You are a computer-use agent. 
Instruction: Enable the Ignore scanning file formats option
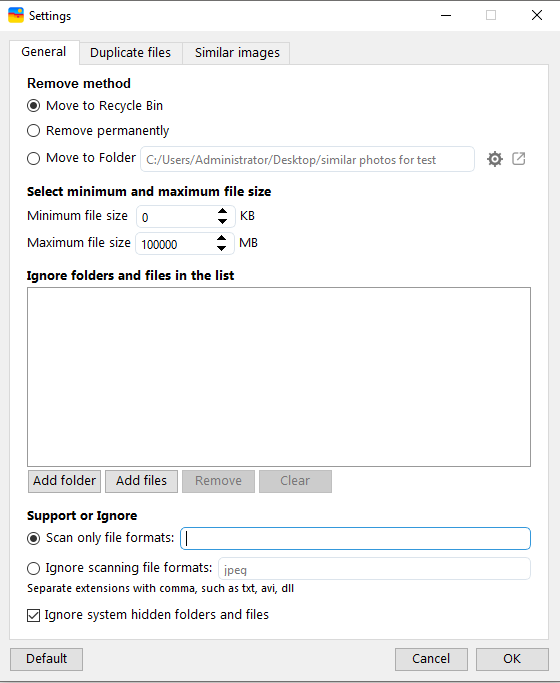(x=34, y=568)
